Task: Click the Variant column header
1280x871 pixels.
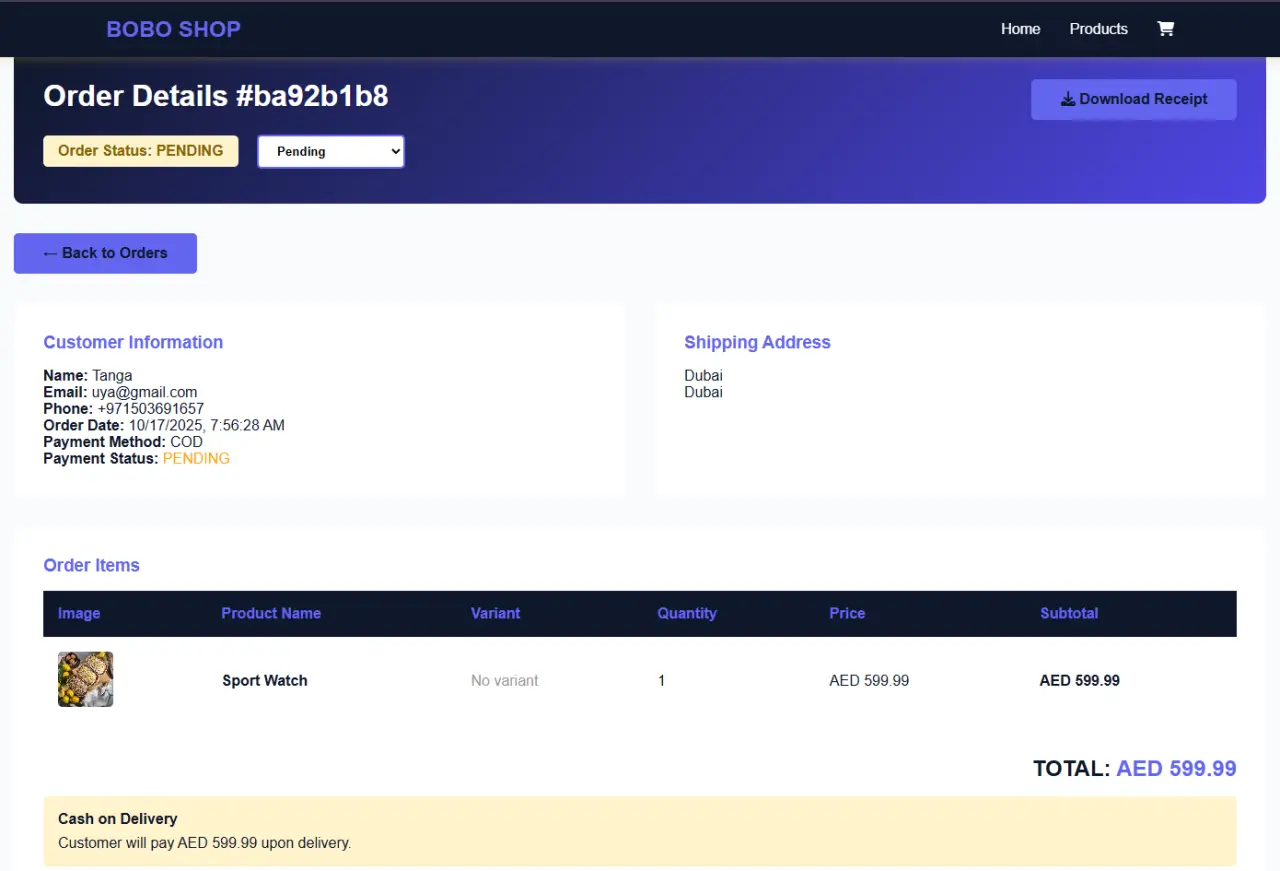Action: (495, 613)
